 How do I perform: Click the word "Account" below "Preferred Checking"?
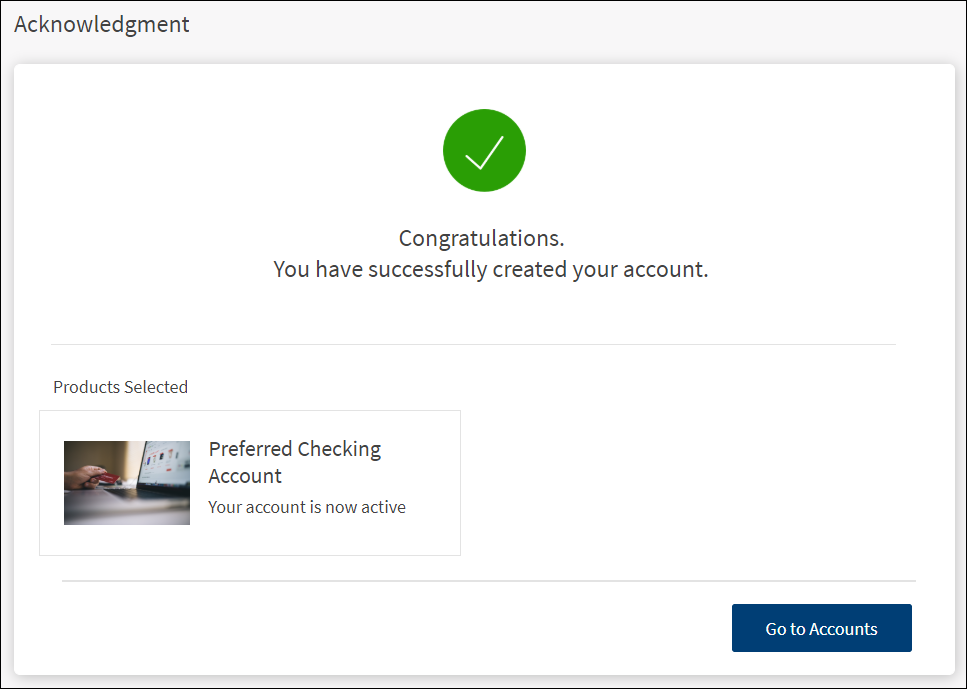245,476
